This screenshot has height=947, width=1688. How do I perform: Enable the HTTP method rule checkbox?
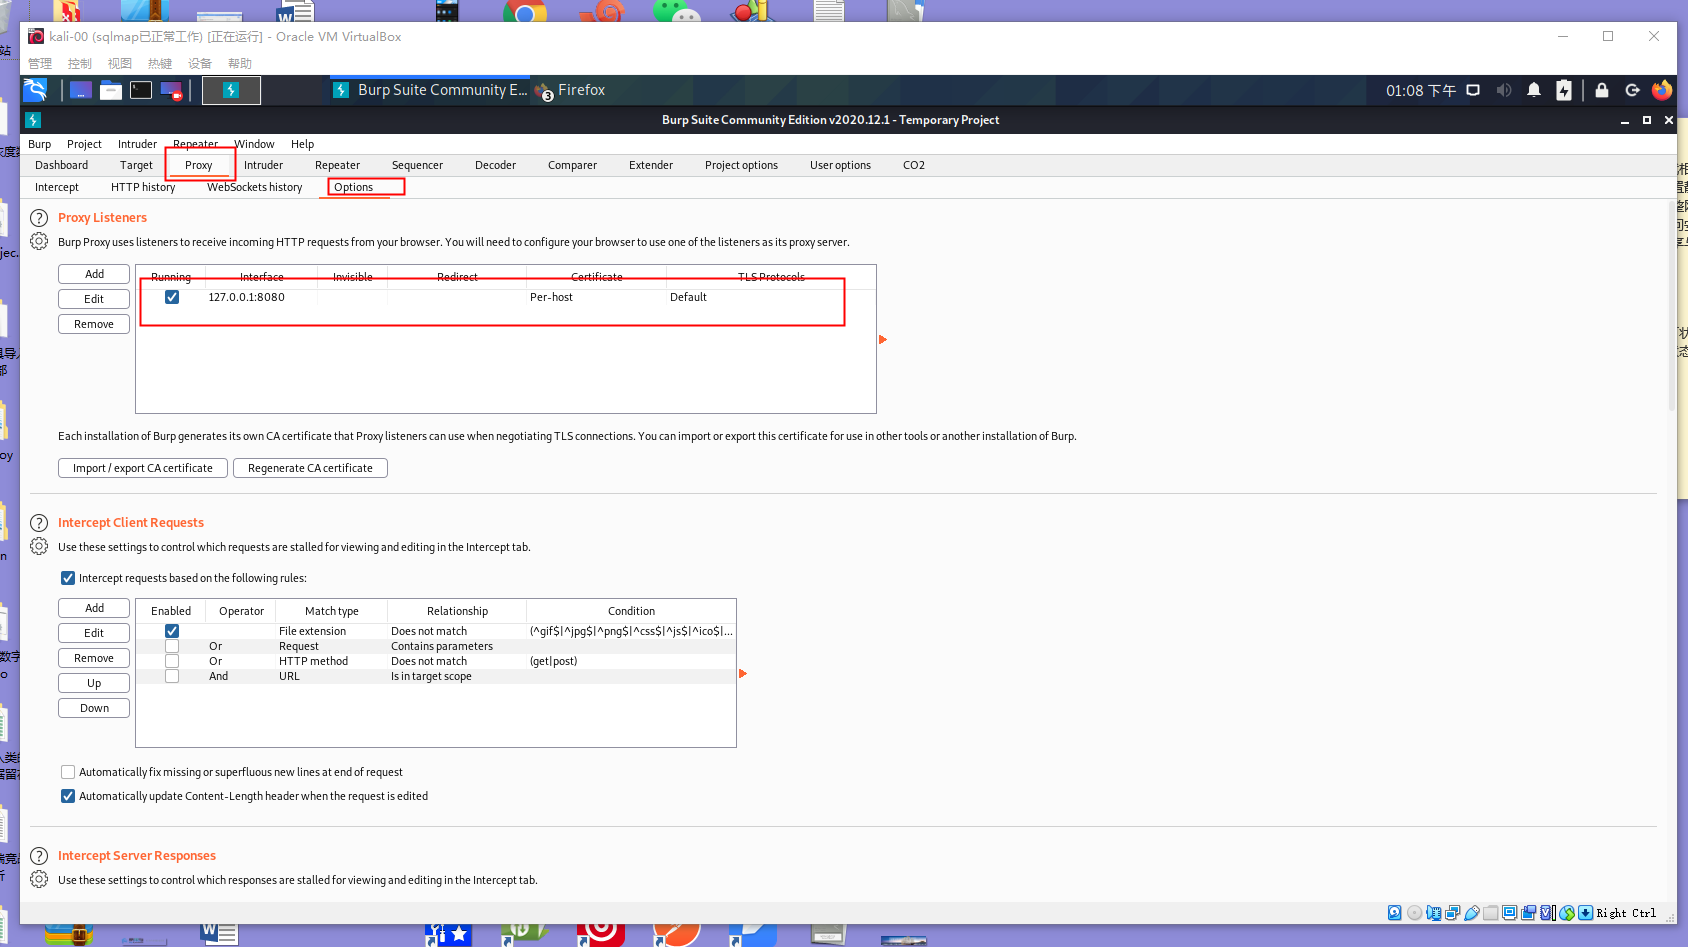172,661
